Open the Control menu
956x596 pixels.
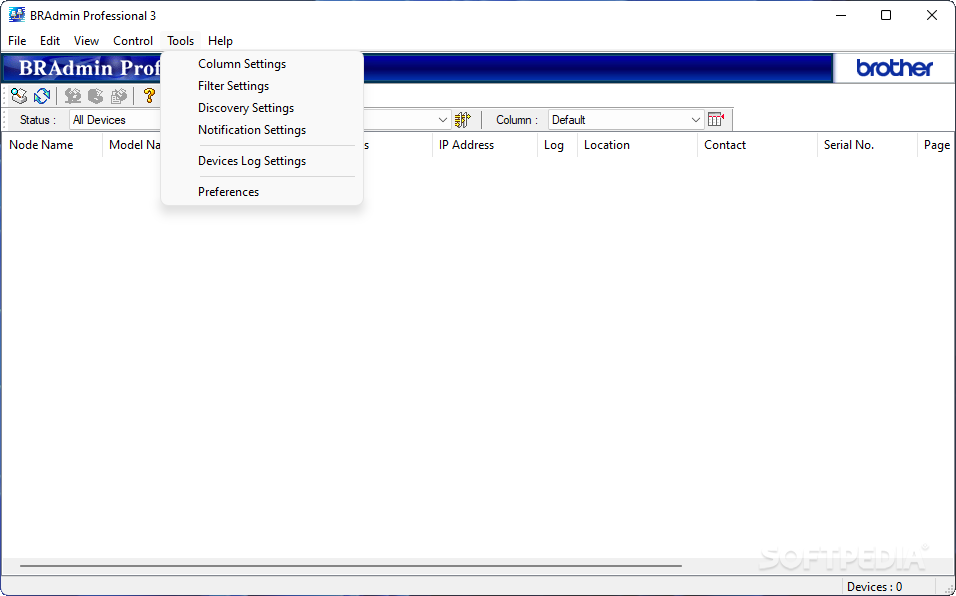[x=133, y=41]
